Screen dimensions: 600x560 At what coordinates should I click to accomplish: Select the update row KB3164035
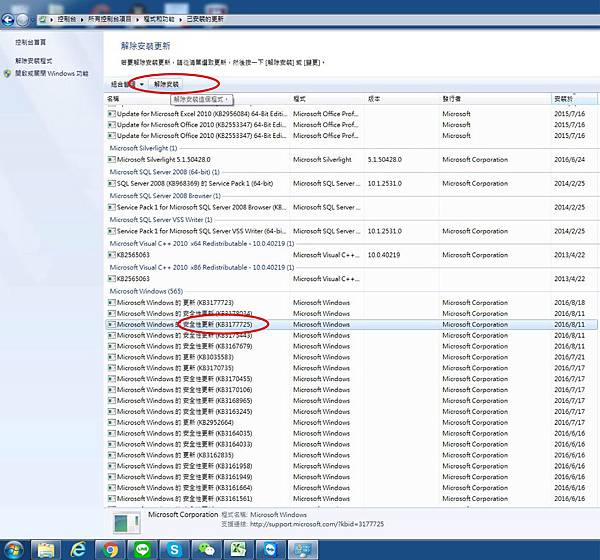point(351,434)
